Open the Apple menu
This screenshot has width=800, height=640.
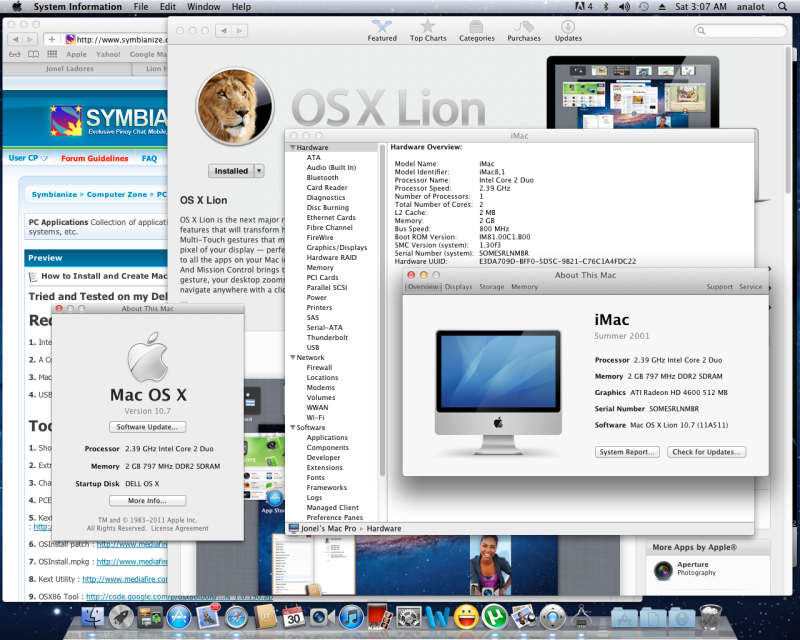coord(17,7)
